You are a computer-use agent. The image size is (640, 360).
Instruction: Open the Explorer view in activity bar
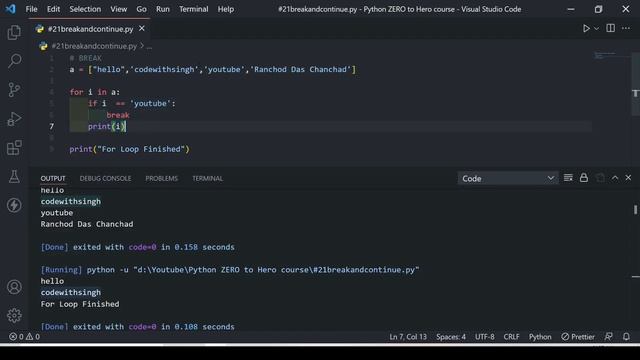pos(14,32)
